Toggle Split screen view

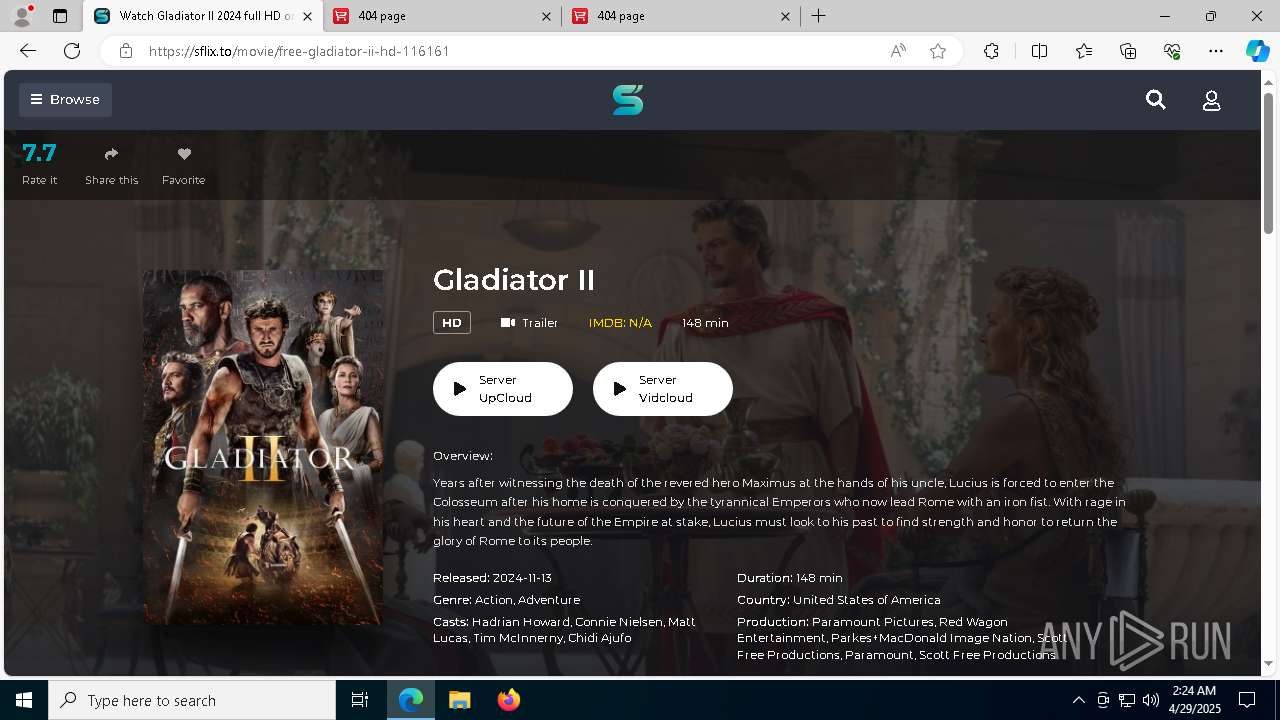tap(1039, 51)
